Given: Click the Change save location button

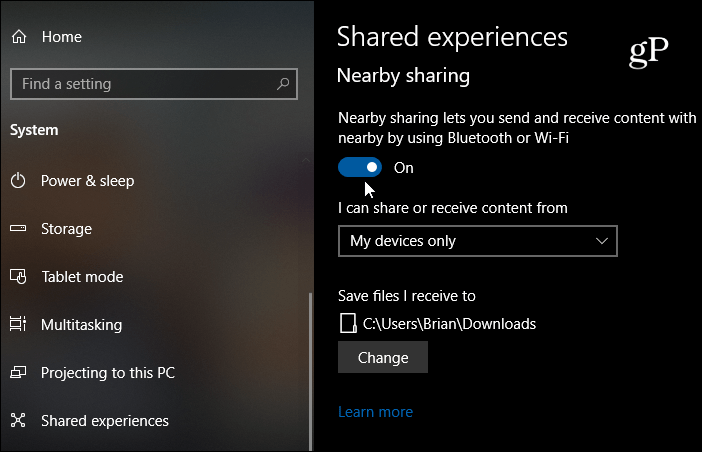Looking at the screenshot, I should coord(383,358).
